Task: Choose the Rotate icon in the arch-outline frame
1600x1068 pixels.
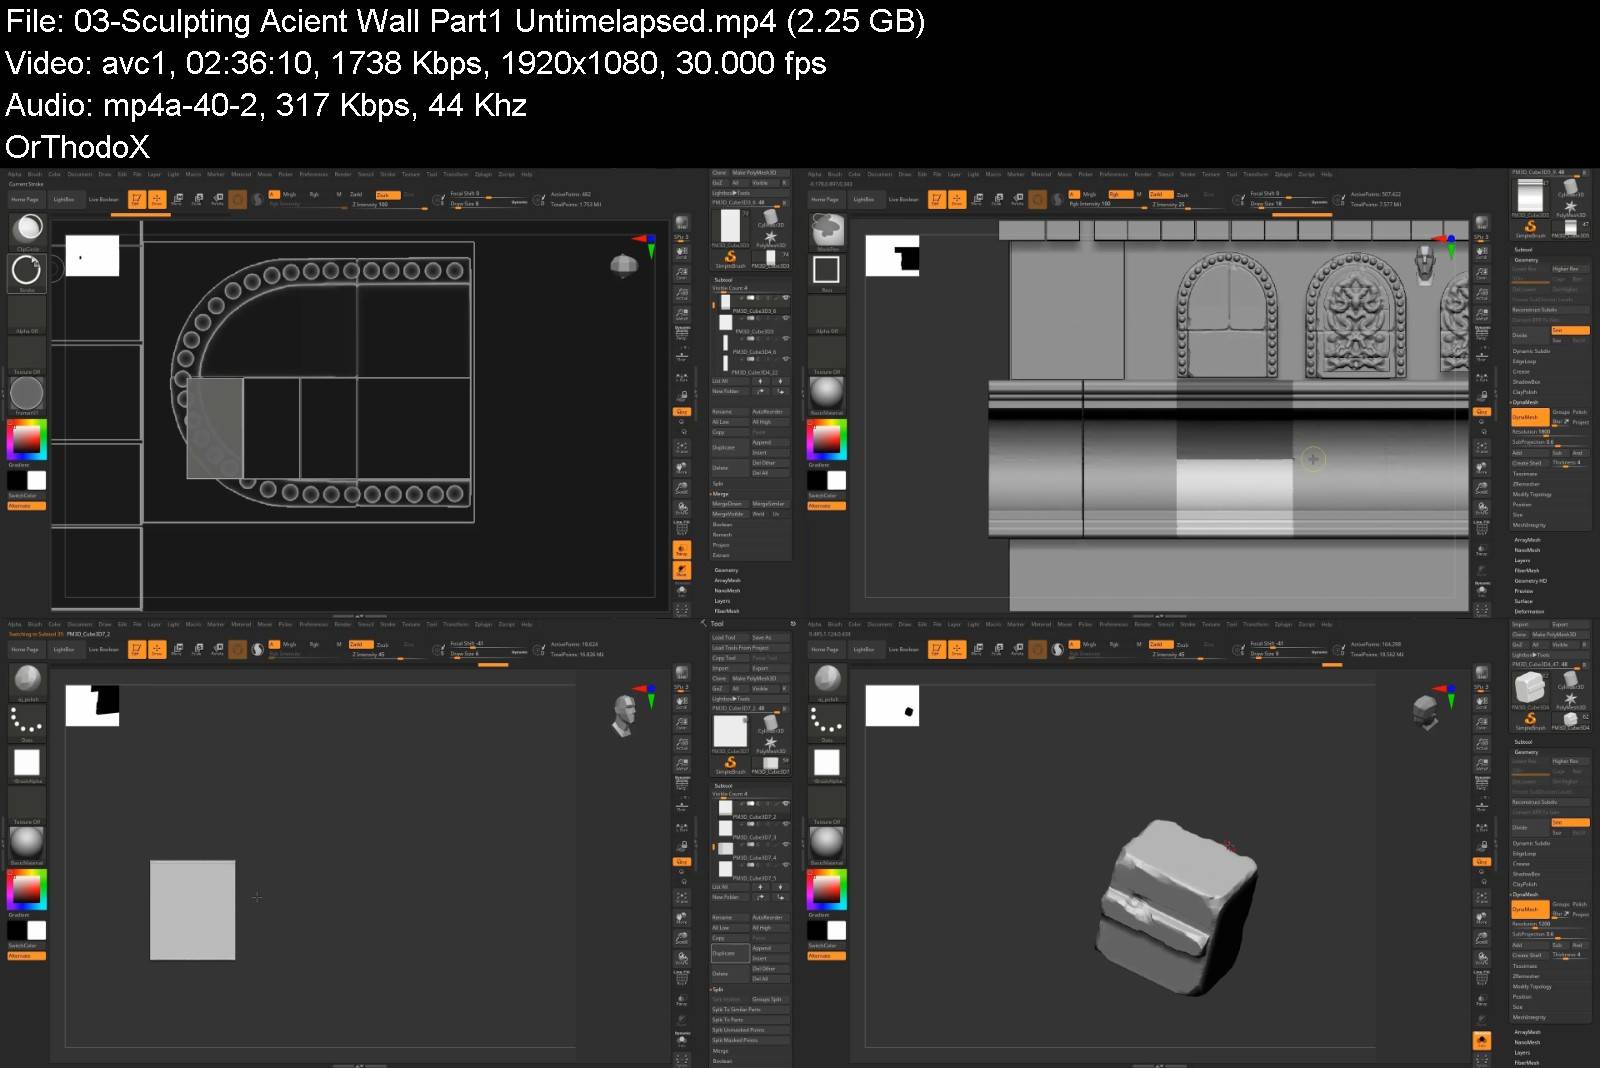Action: tap(217, 199)
